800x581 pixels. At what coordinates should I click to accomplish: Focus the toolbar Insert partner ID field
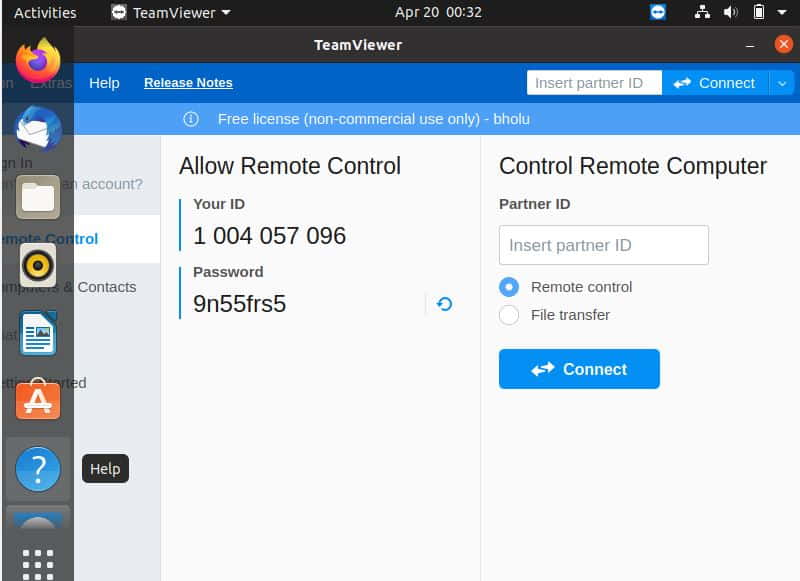coord(594,83)
